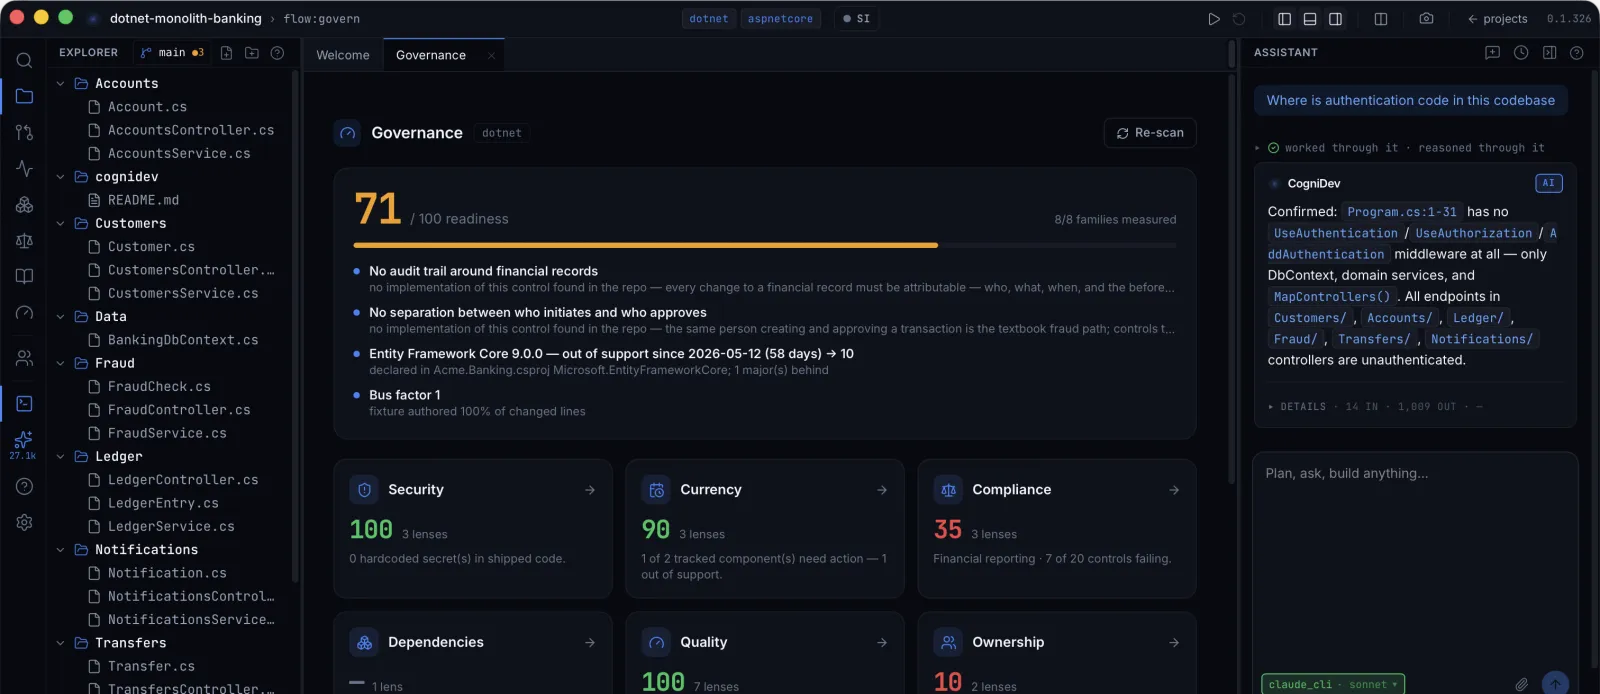Open chat history clock icon in Assistant

tap(1521, 53)
